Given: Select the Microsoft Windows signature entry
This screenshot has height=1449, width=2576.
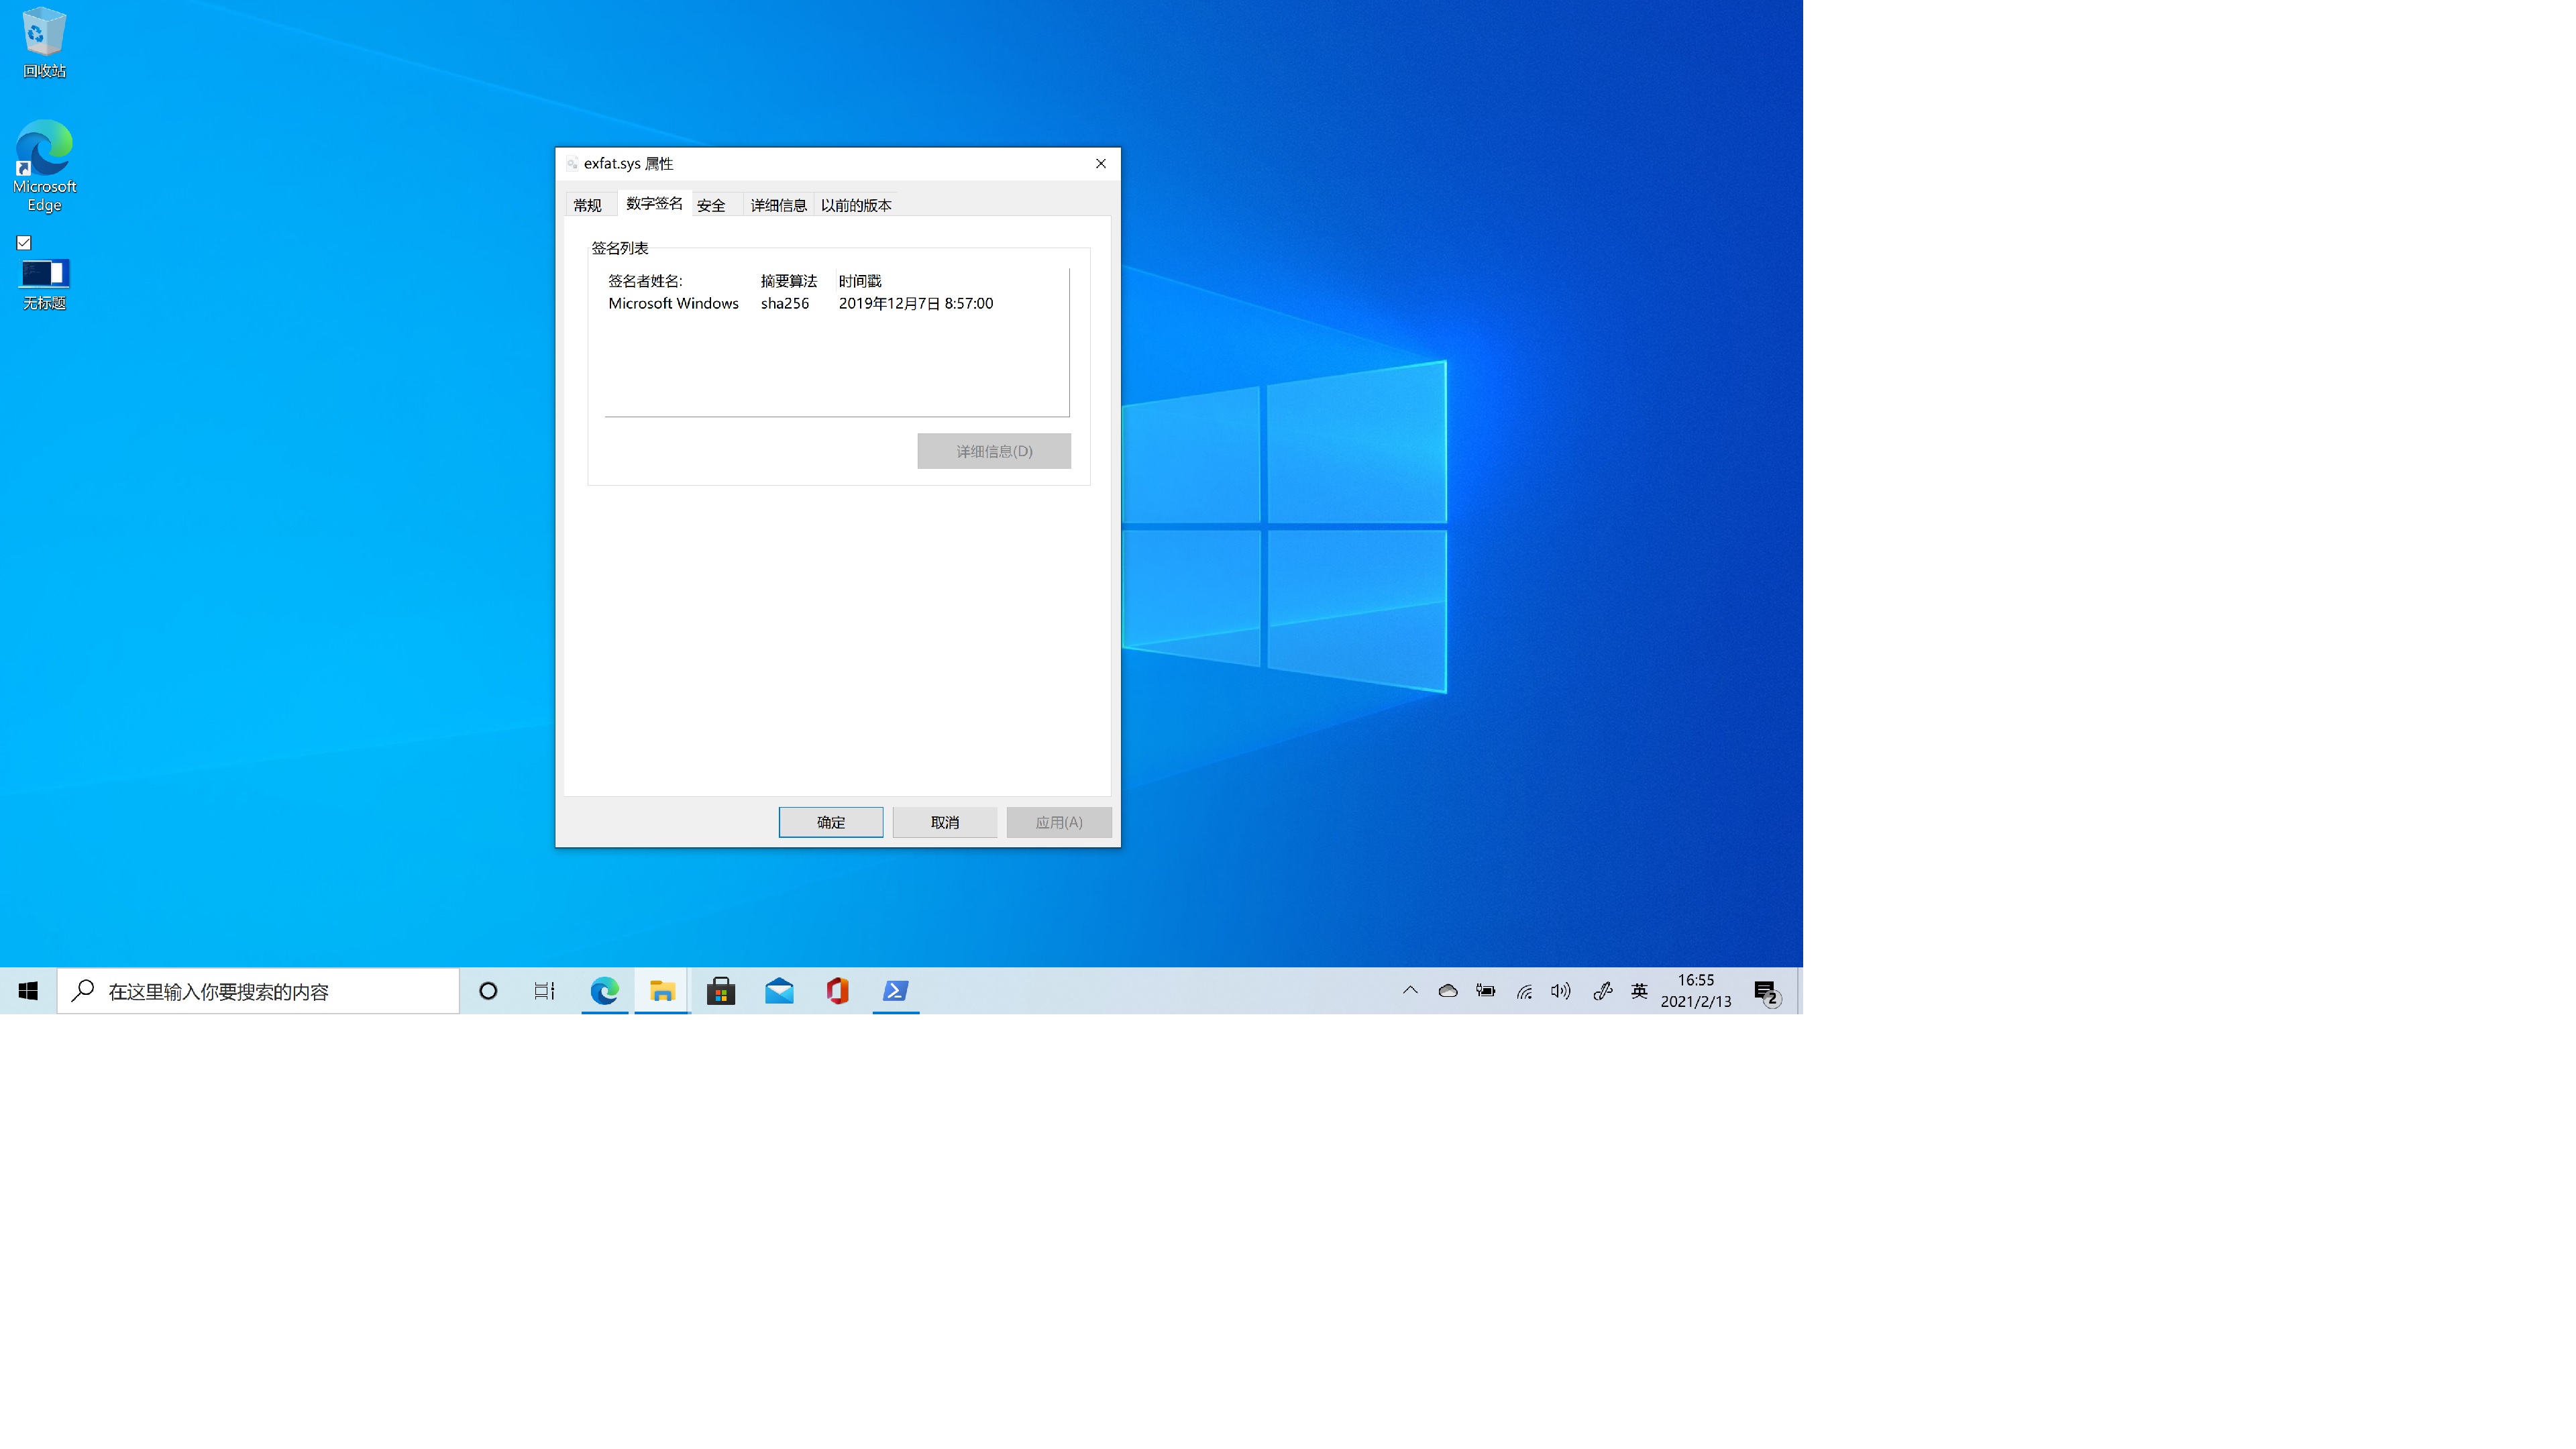Looking at the screenshot, I should click(673, 303).
